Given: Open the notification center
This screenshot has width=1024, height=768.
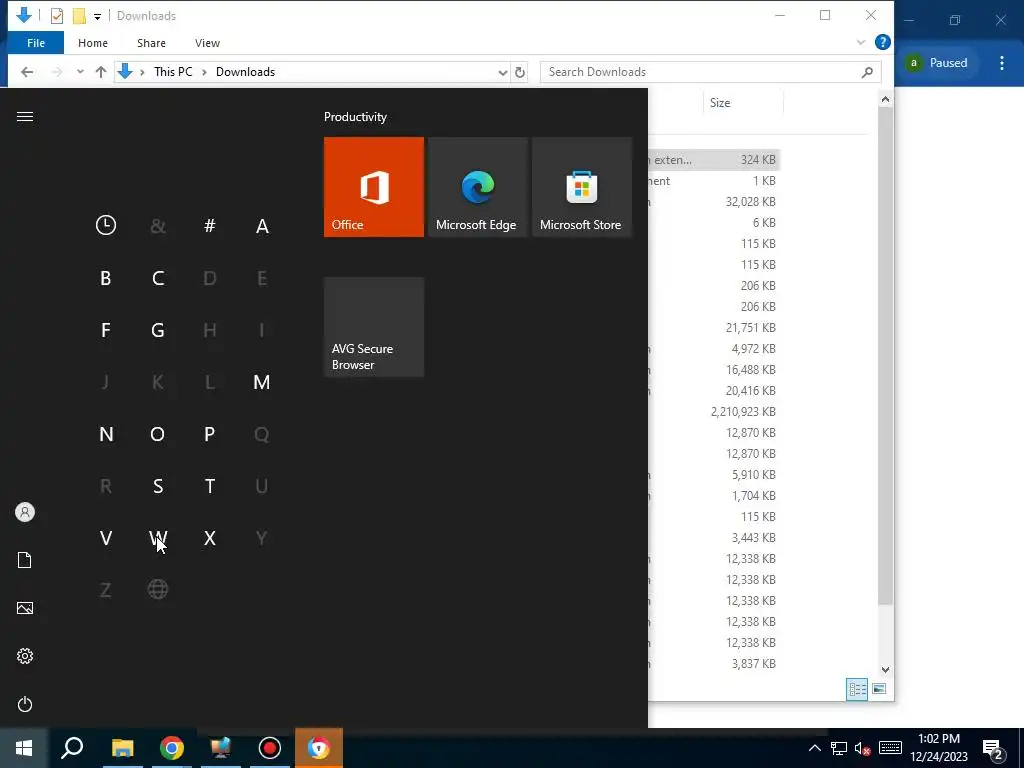Looking at the screenshot, I should point(993,748).
